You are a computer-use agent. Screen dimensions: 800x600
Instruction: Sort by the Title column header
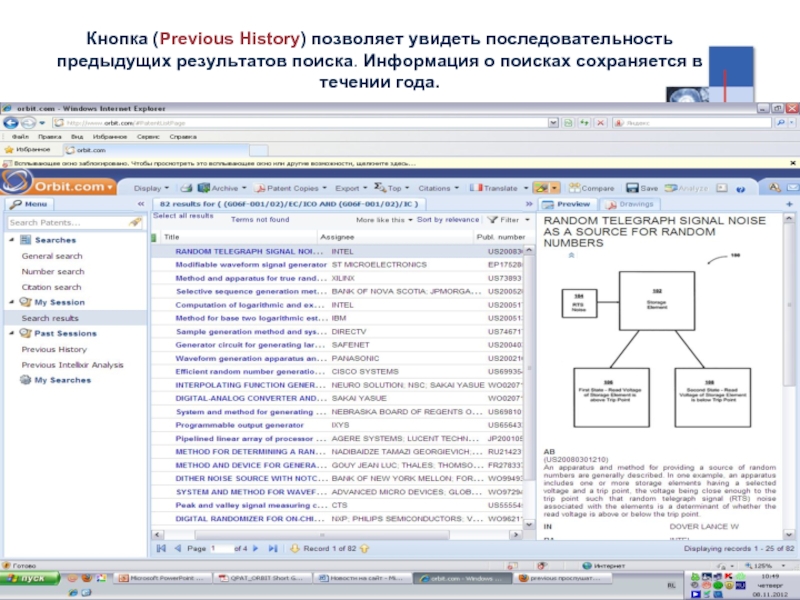(171, 237)
